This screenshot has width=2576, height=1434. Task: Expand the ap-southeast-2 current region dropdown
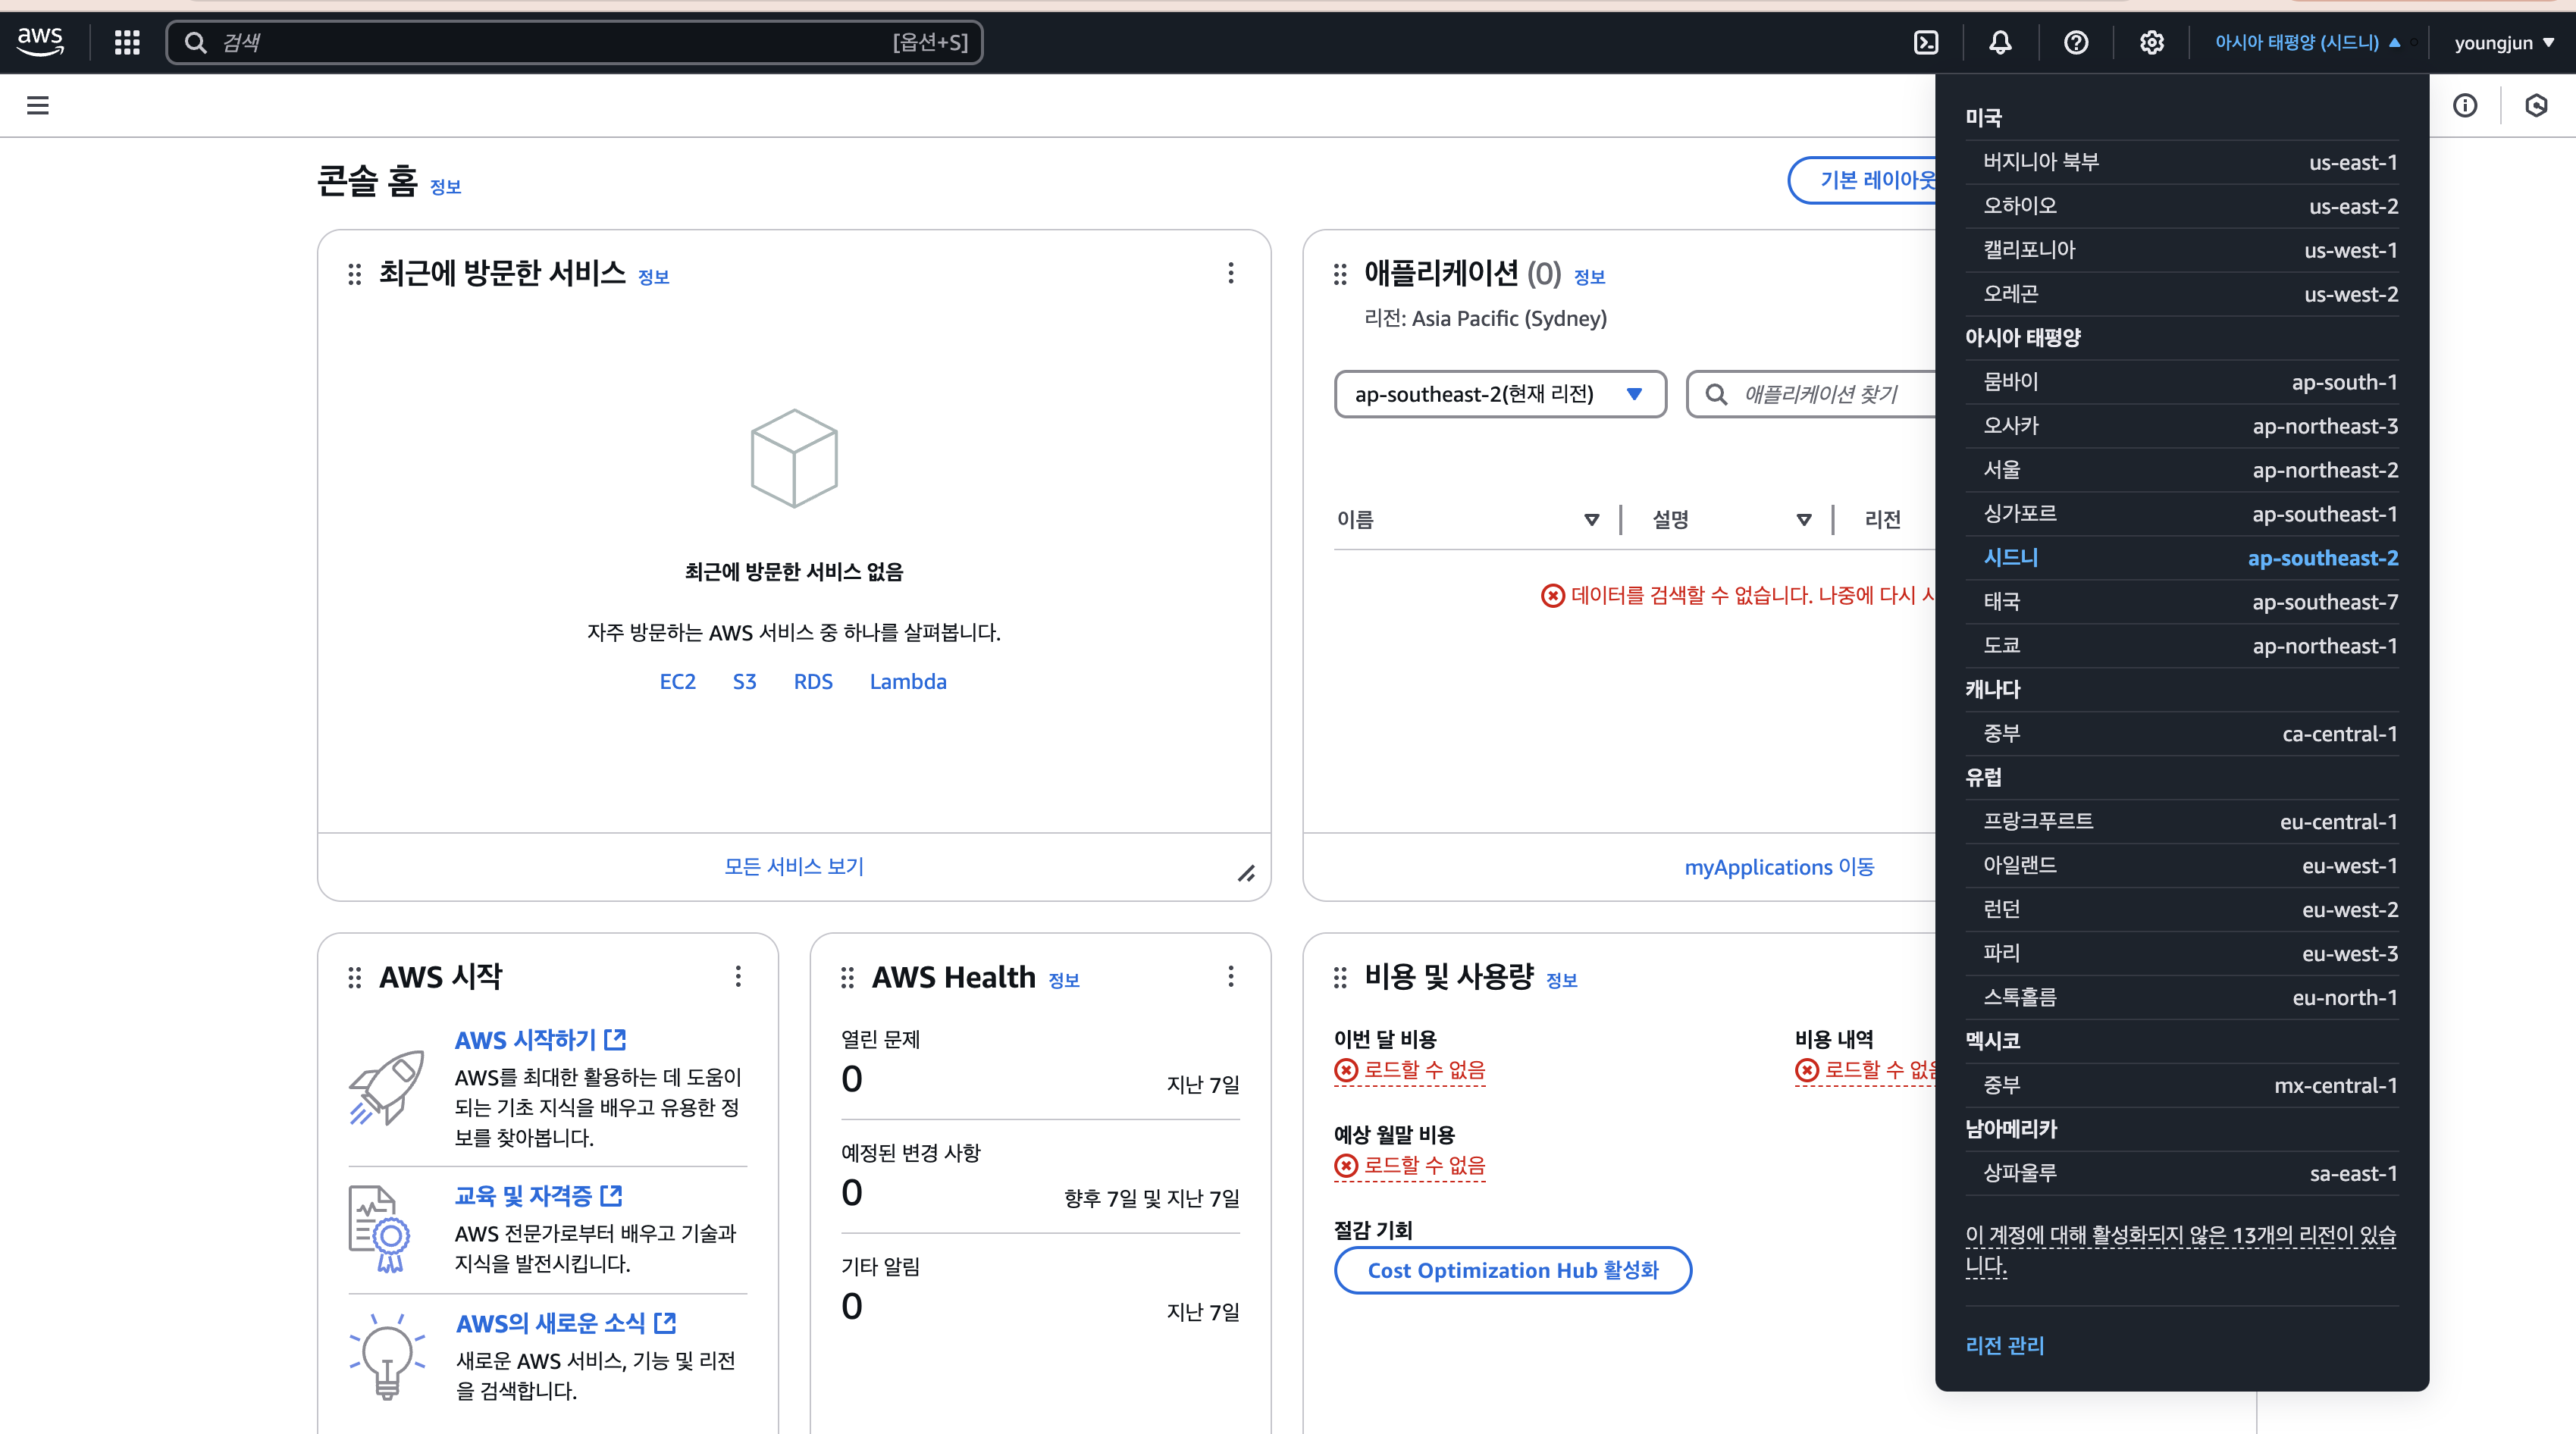pyautogui.click(x=1500, y=394)
